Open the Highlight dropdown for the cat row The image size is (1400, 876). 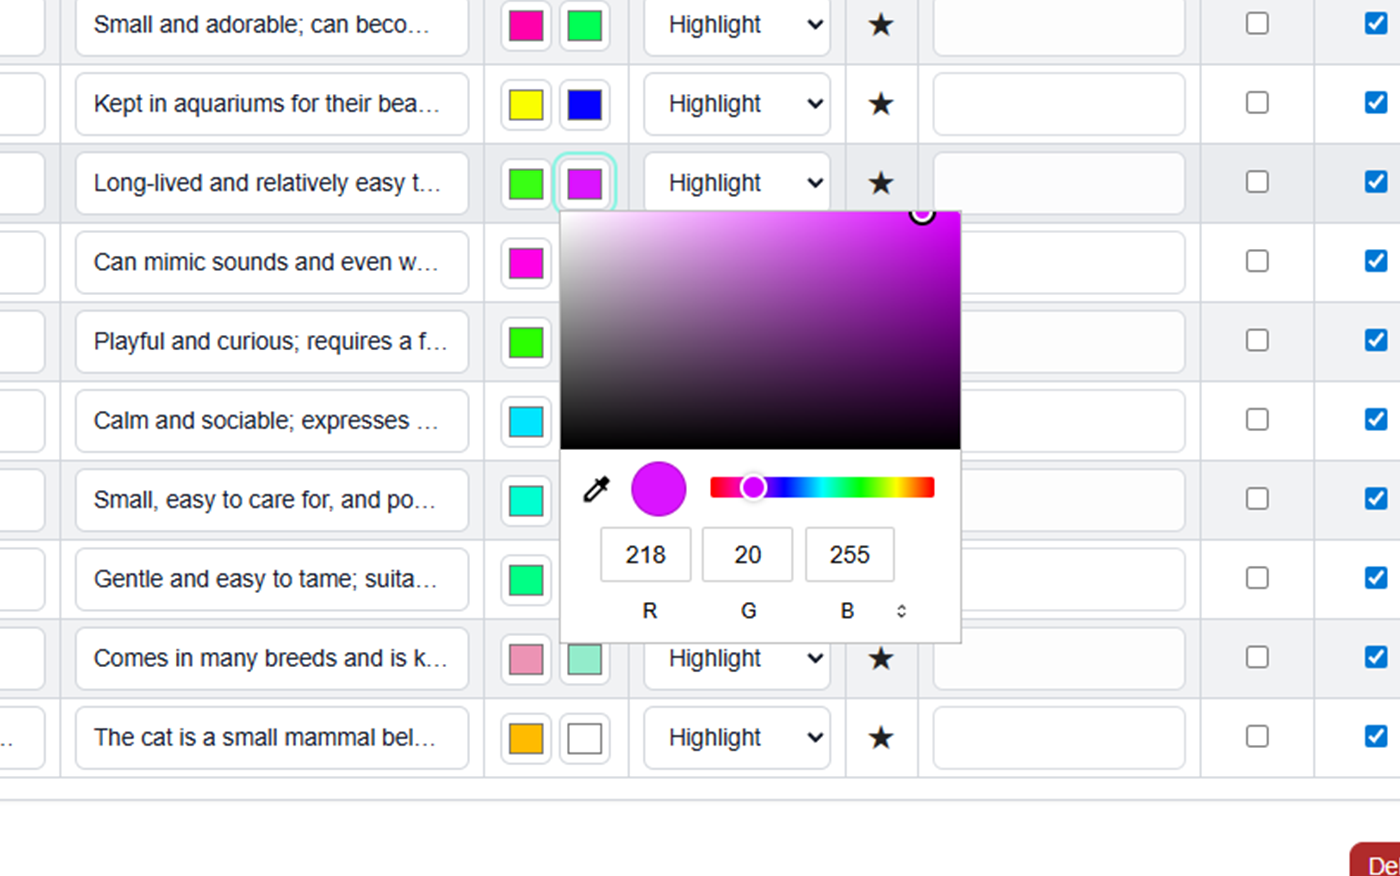tap(737, 737)
